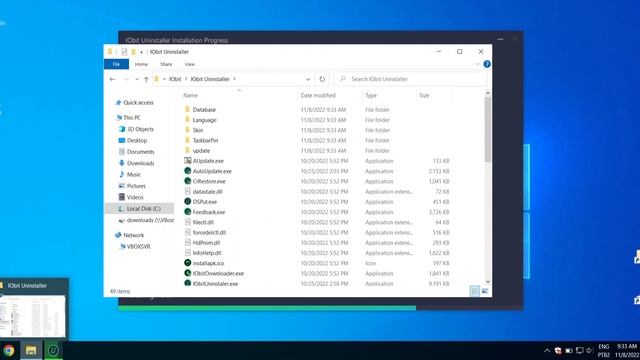Select the HdProm.dll file icon

point(187,242)
